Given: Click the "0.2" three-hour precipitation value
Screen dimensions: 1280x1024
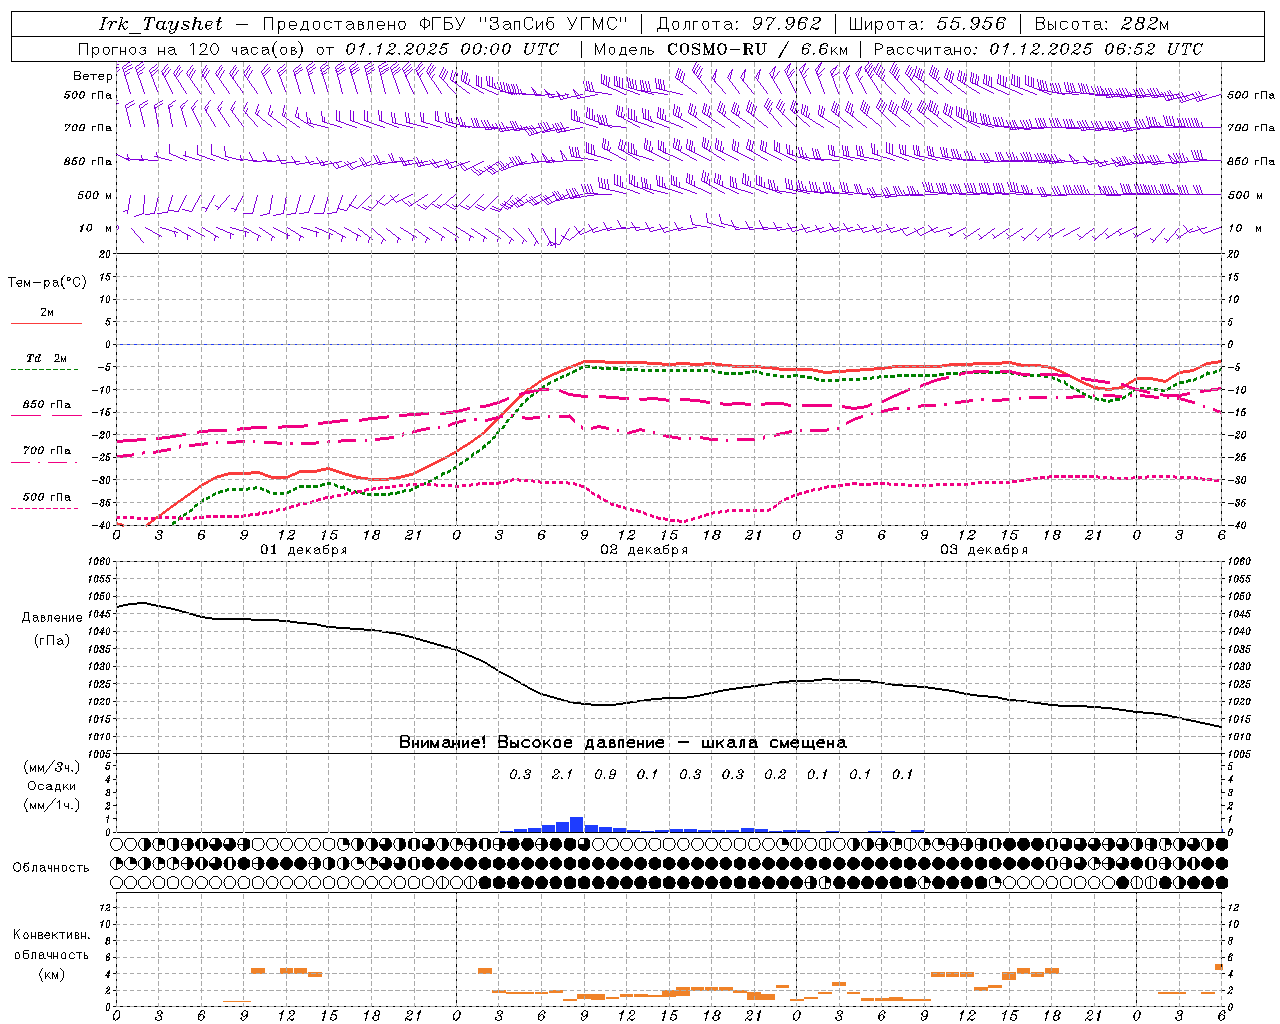Looking at the screenshot, I should coord(775,774).
